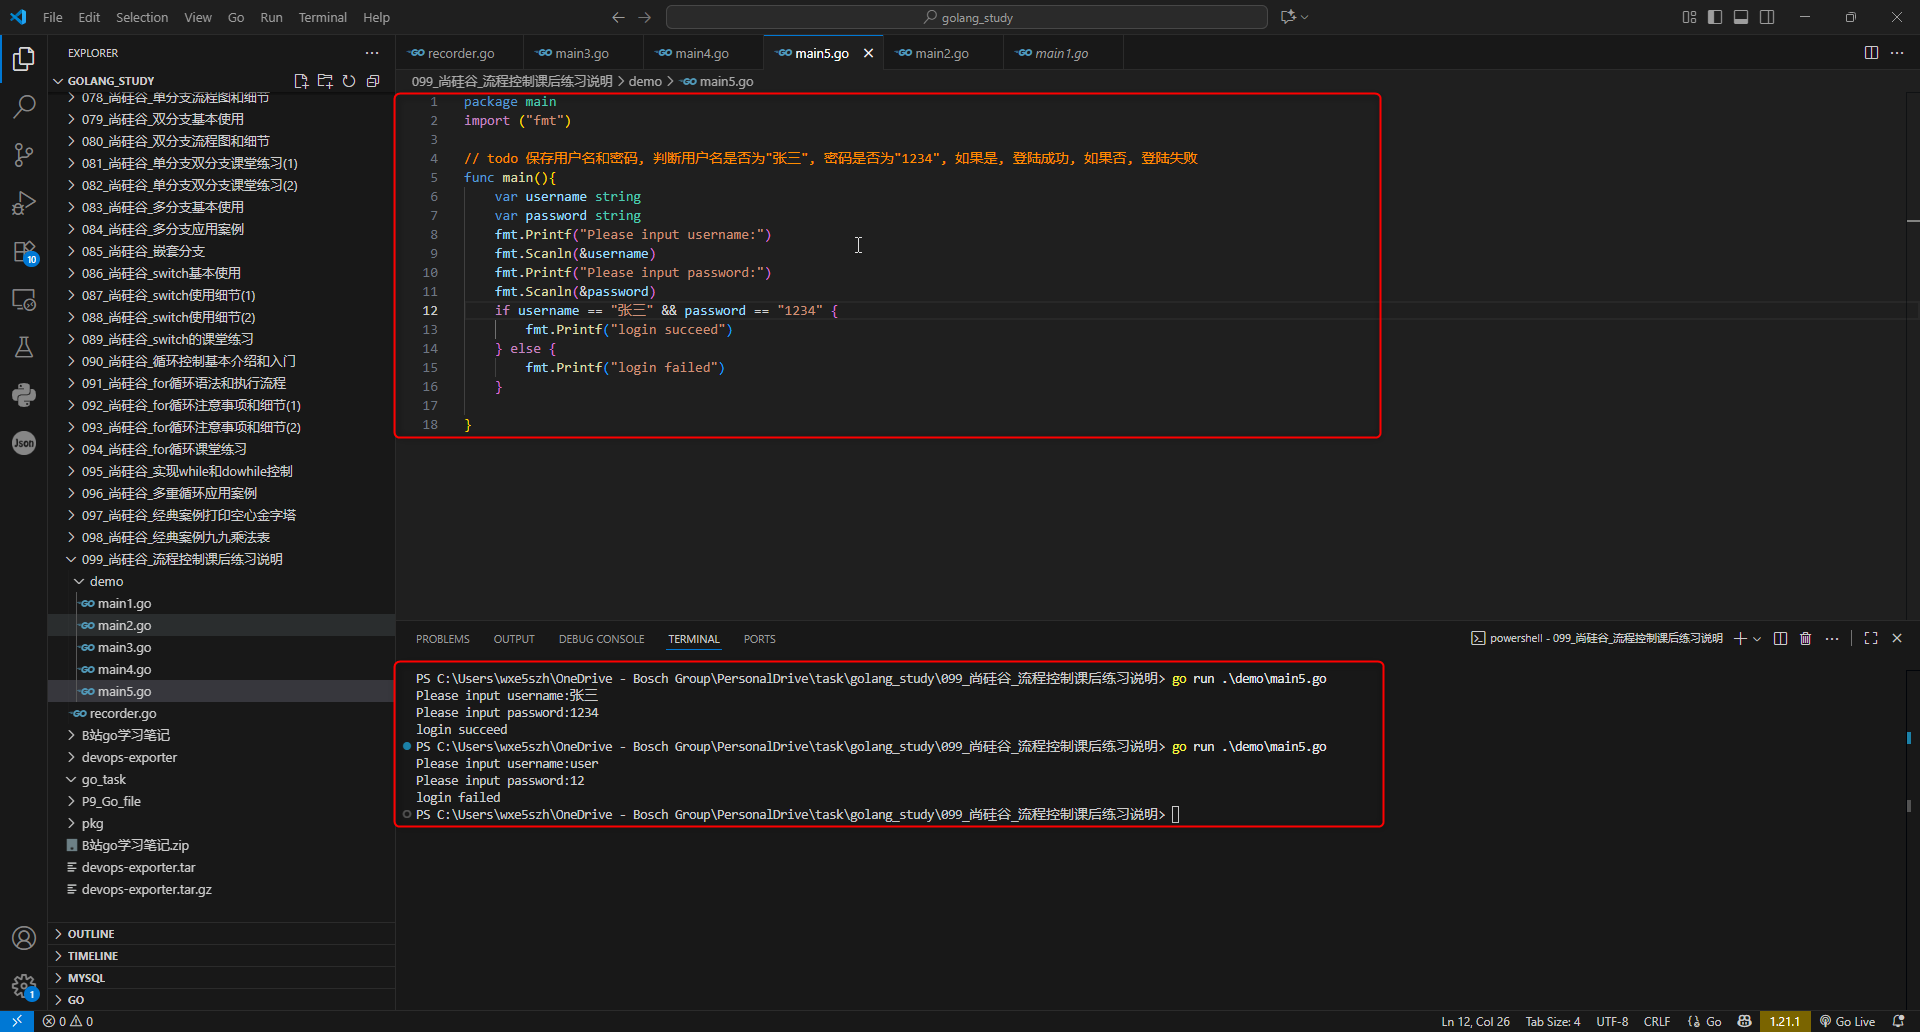The height and width of the screenshot is (1032, 1920).
Task: Open the Source Control view
Action: point(24,154)
